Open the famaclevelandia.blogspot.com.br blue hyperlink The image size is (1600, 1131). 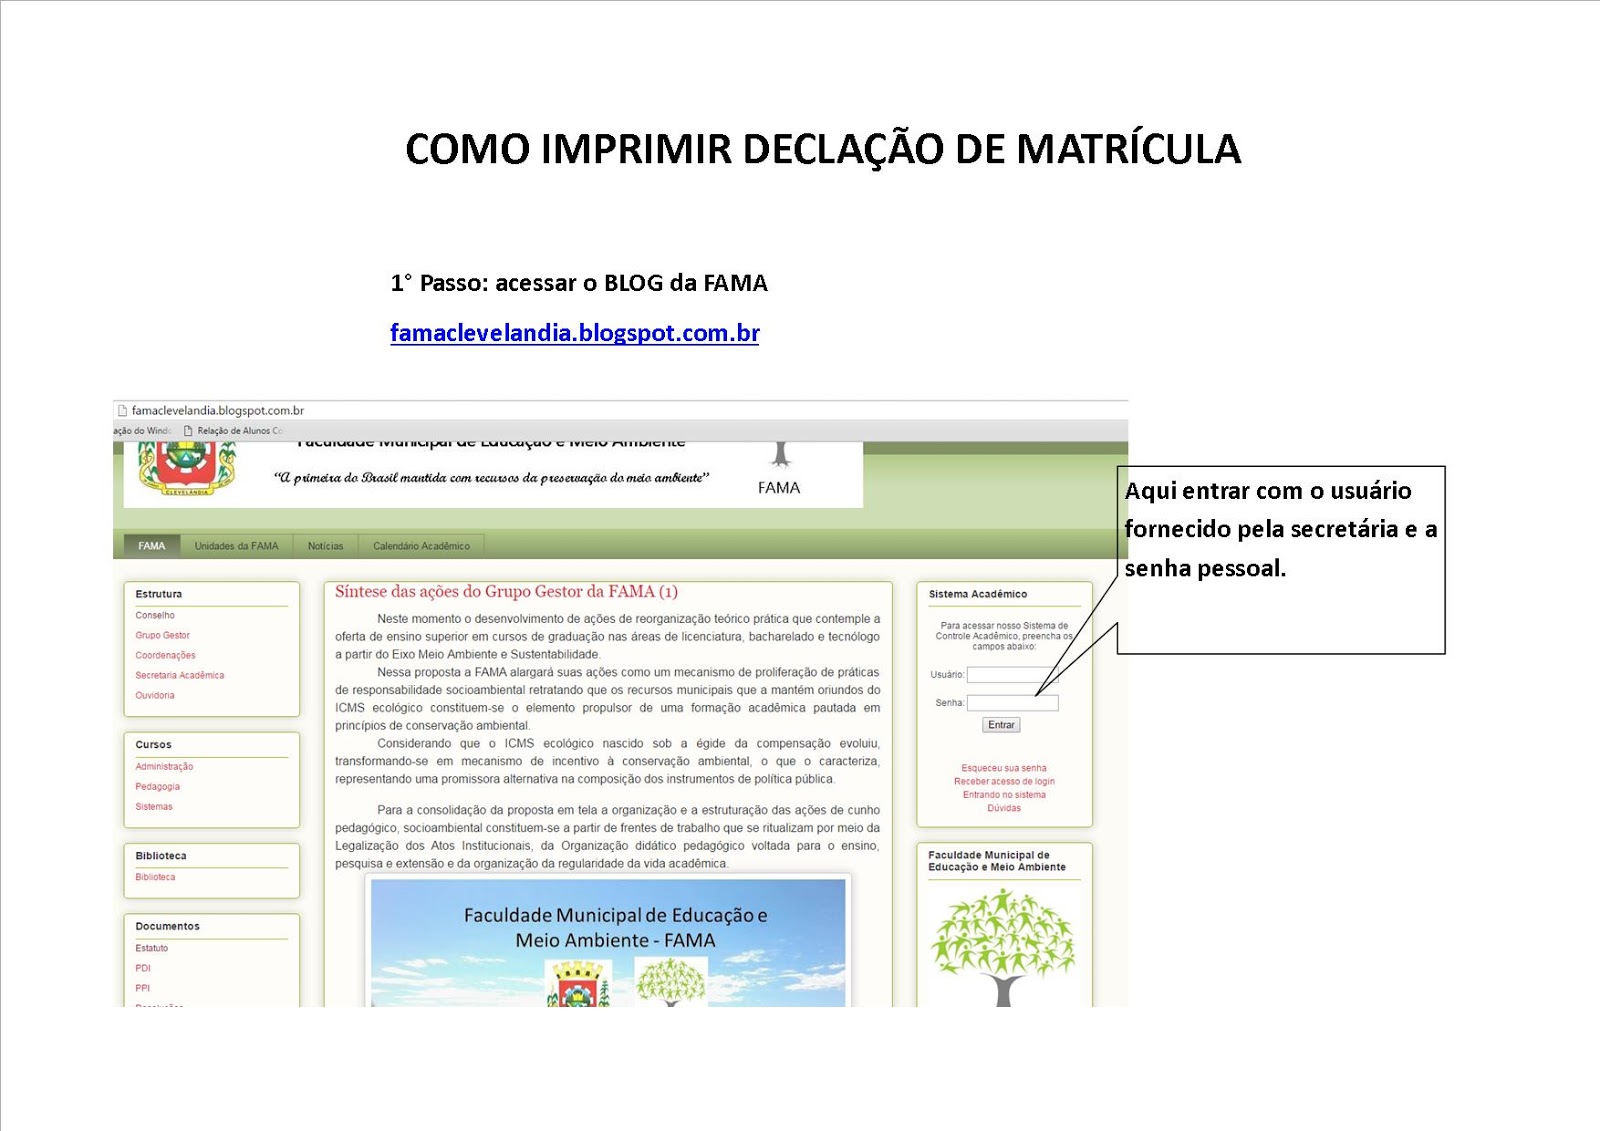click(x=575, y=333)
